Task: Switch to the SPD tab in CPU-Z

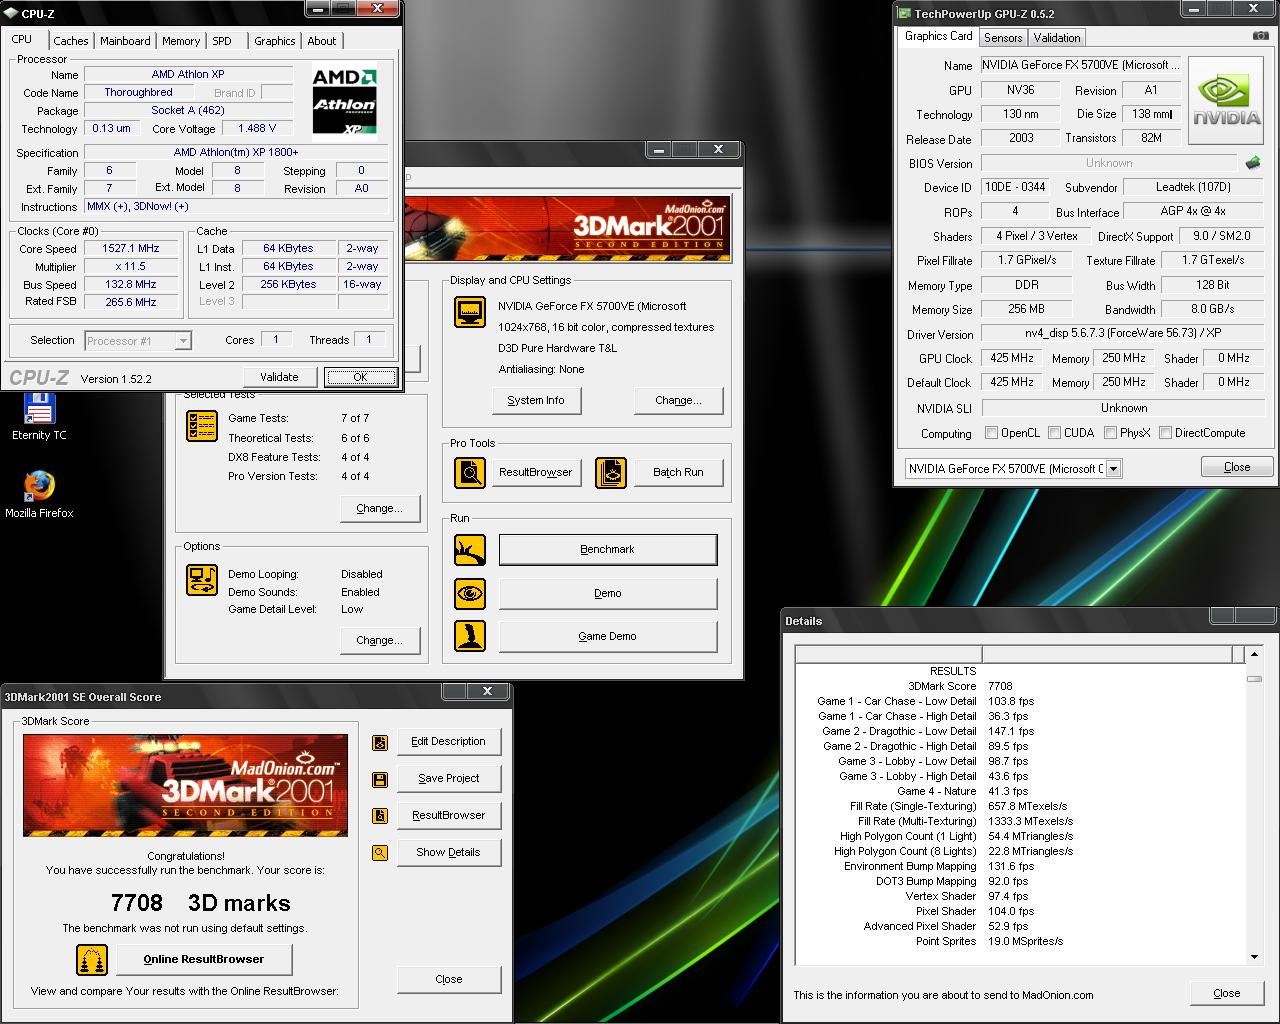Action: pos(222,41)
